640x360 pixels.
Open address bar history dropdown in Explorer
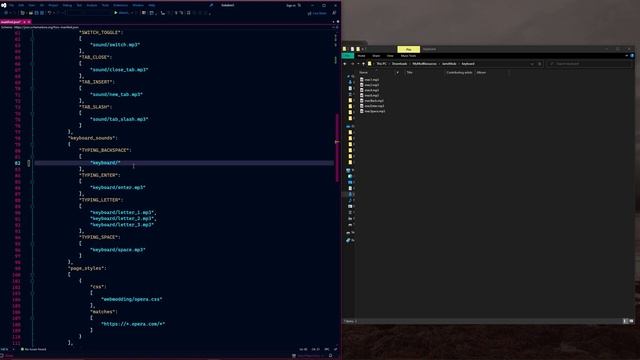coord(532,64)
